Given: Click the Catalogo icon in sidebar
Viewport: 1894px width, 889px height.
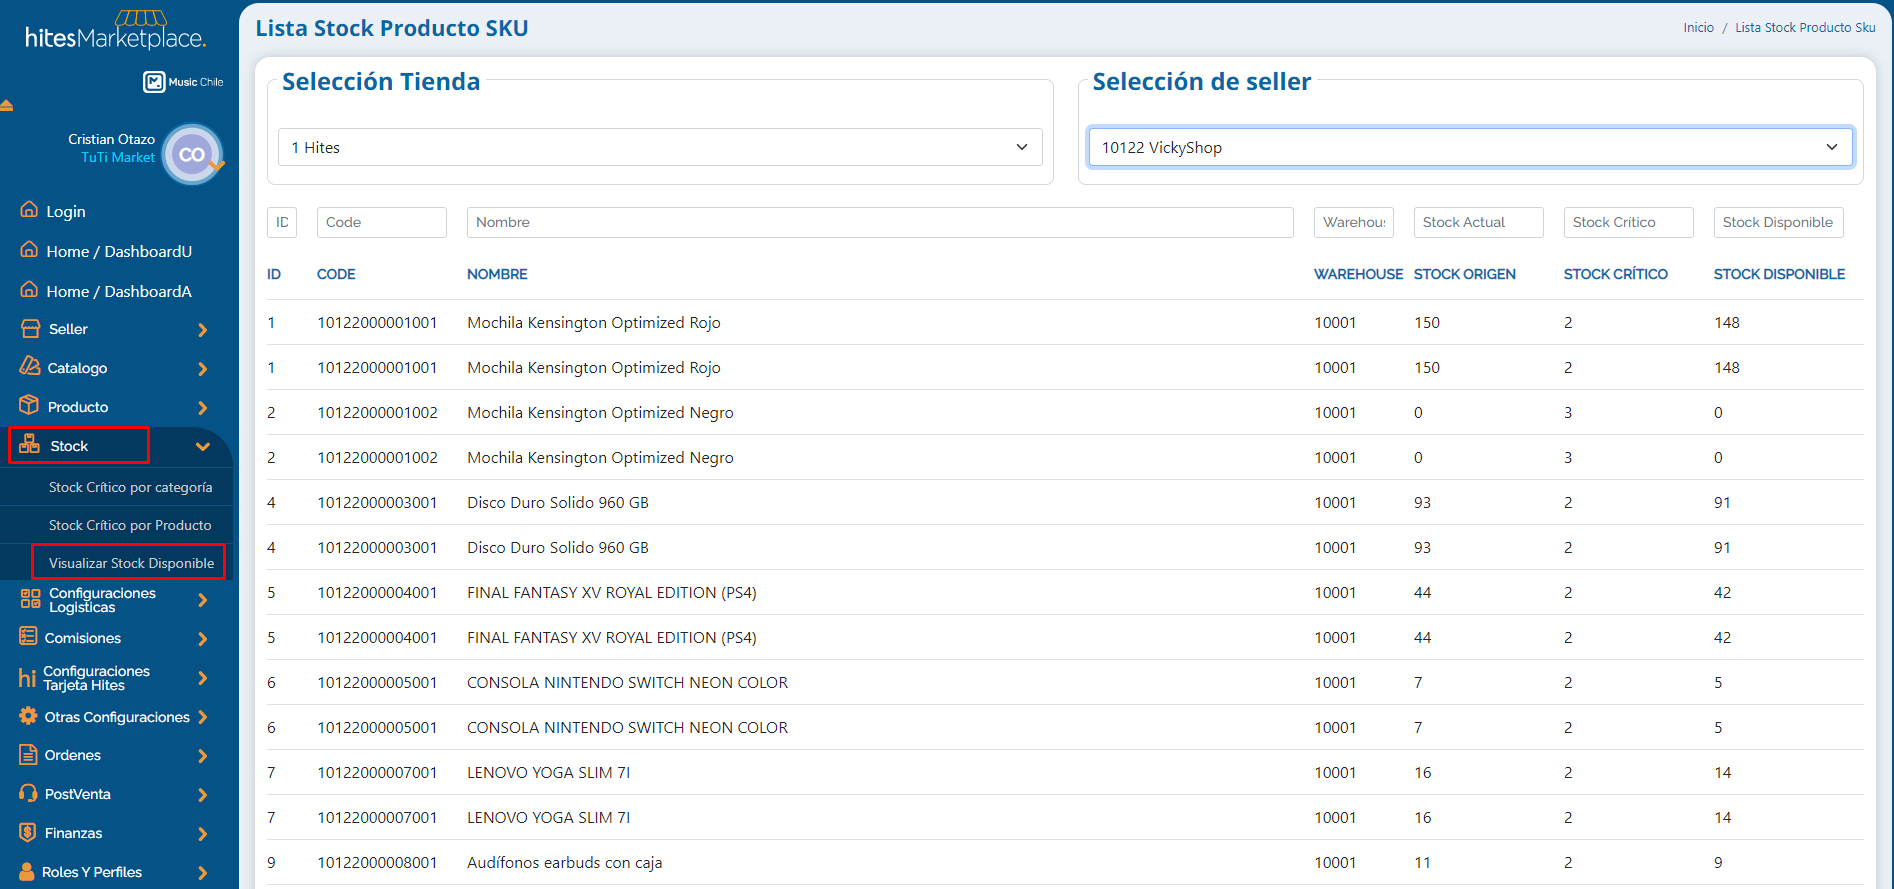Looking at the screenshot, I should pos(30,366).
